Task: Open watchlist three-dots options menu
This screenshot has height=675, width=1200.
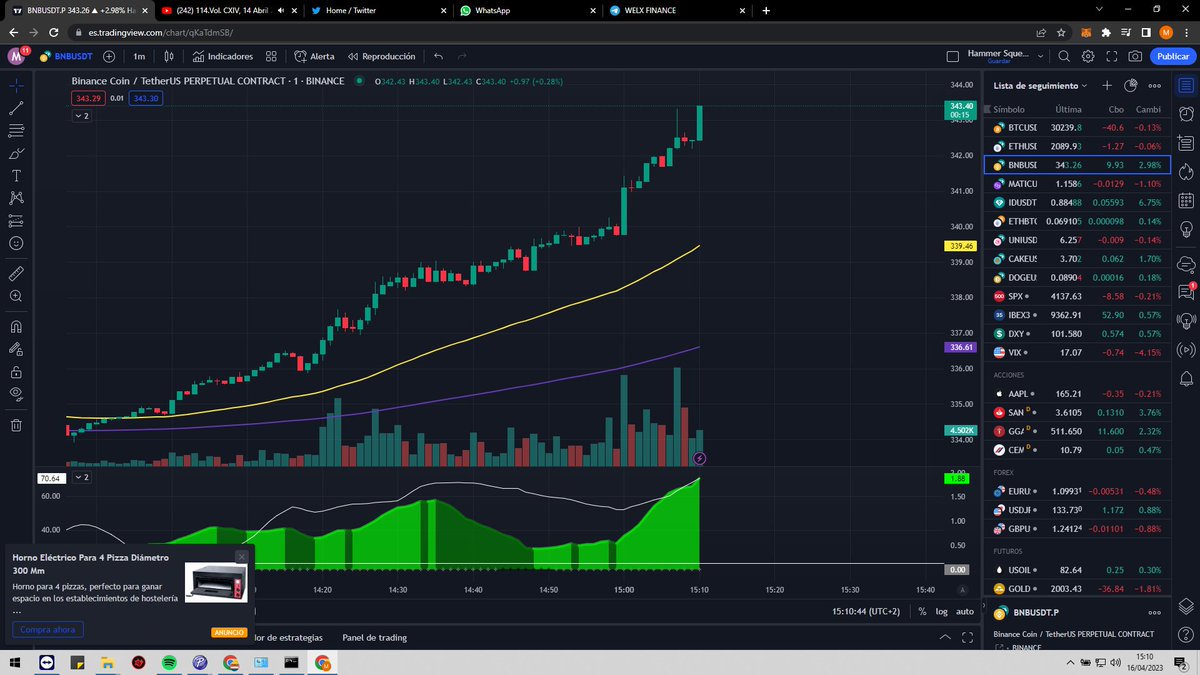Action: (x=1155, y=86)
